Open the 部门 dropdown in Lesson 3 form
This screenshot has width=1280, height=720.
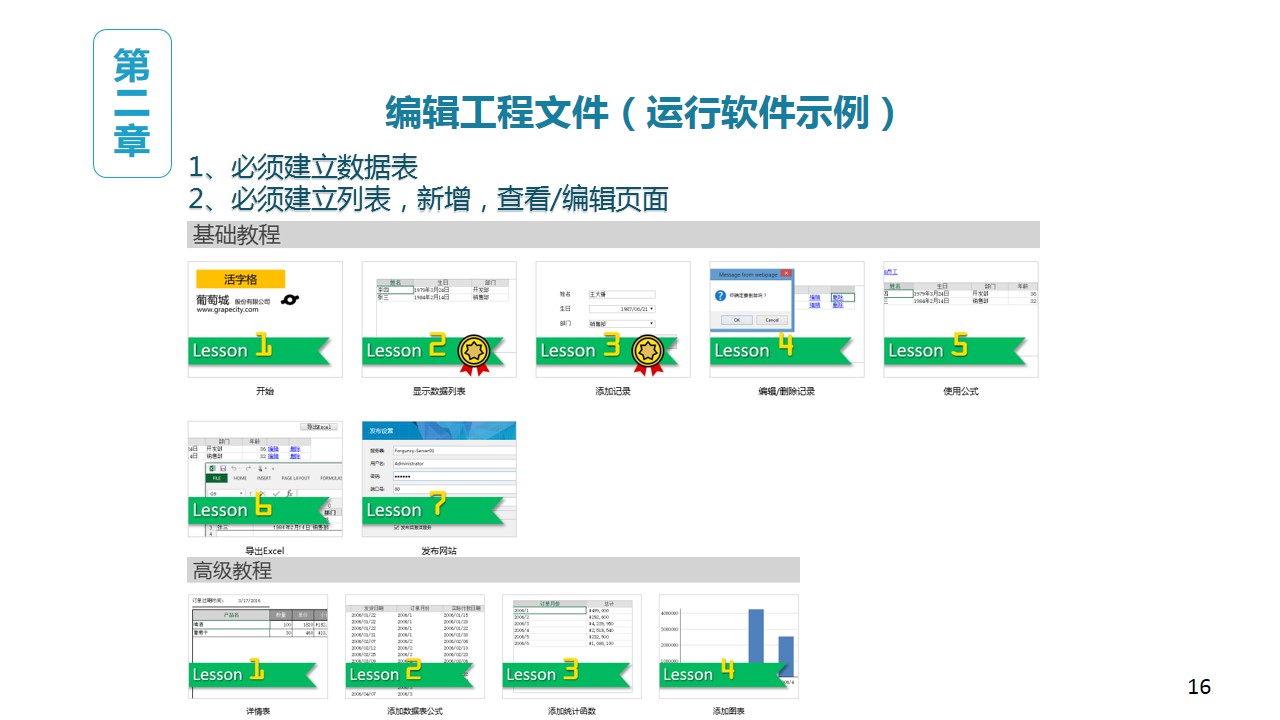[651, 324]
